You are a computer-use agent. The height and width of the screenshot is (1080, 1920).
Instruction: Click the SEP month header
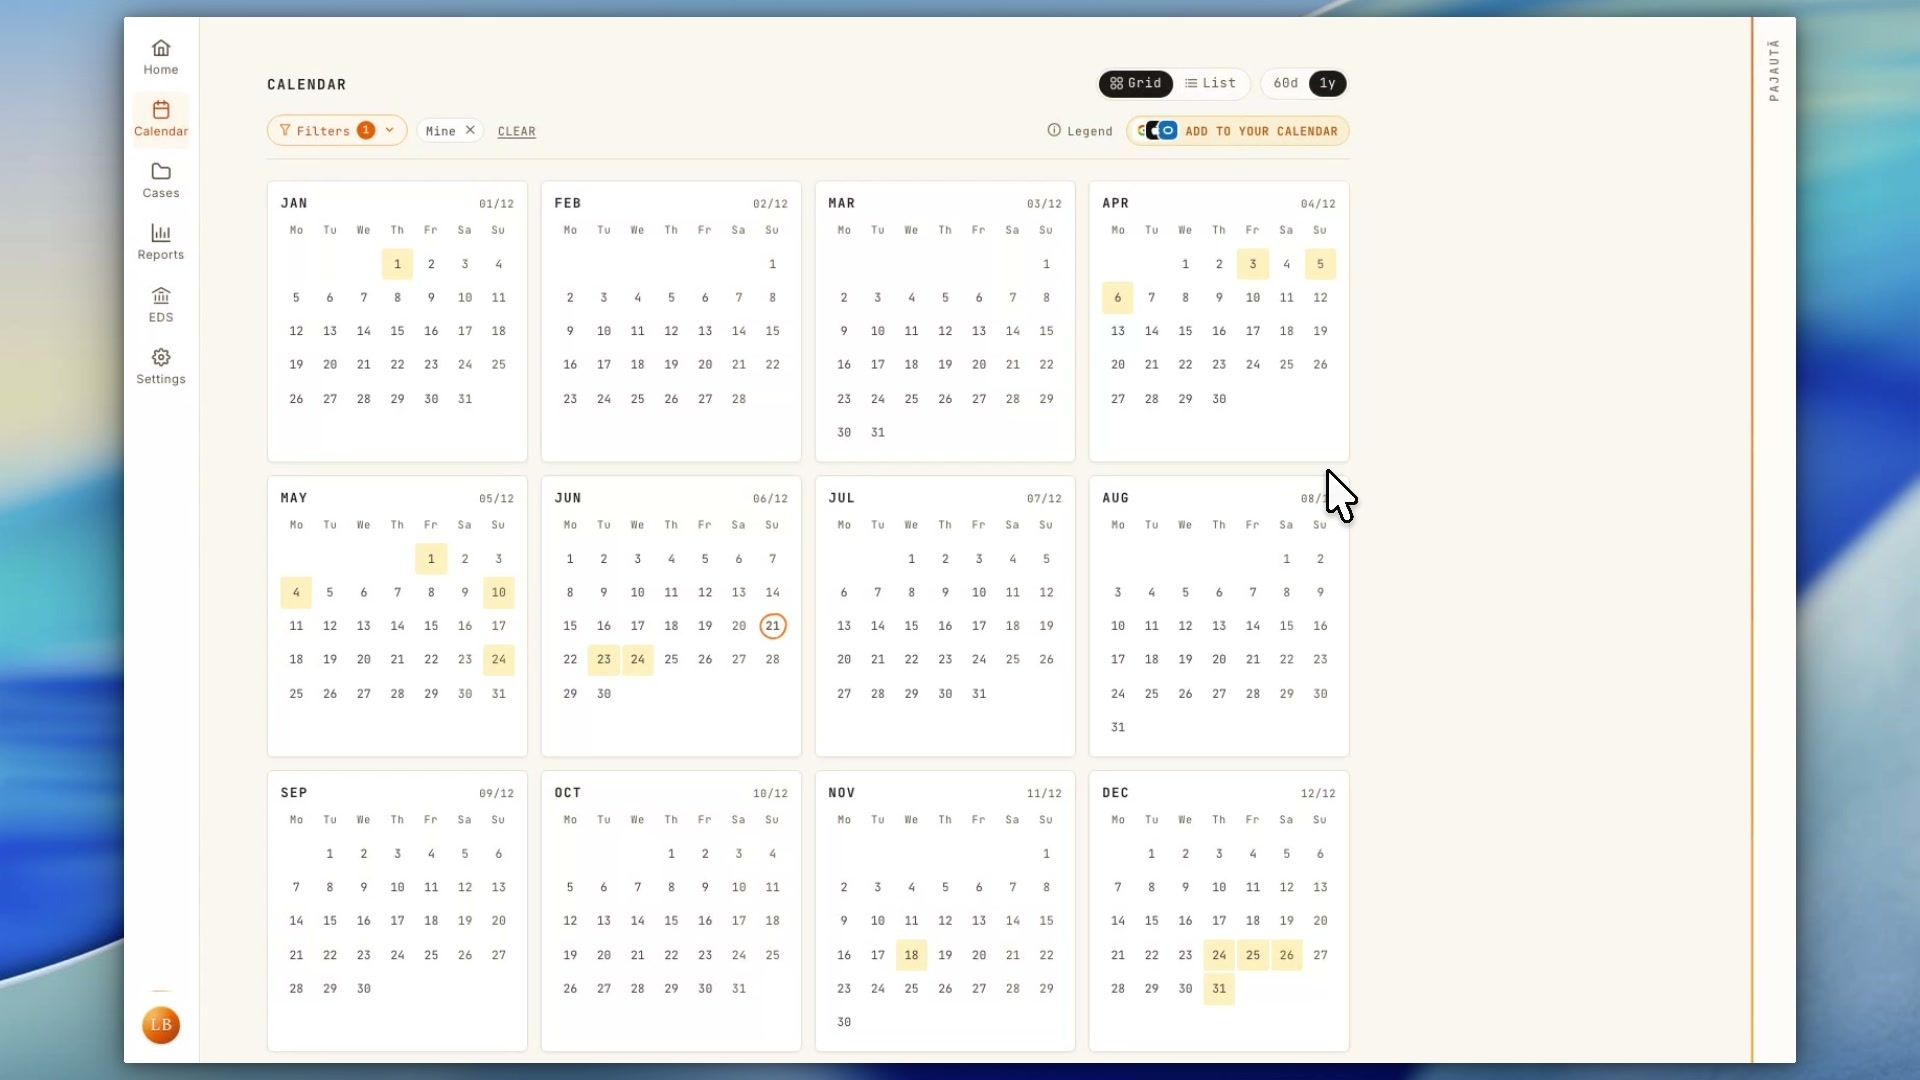tap(294, 793)
